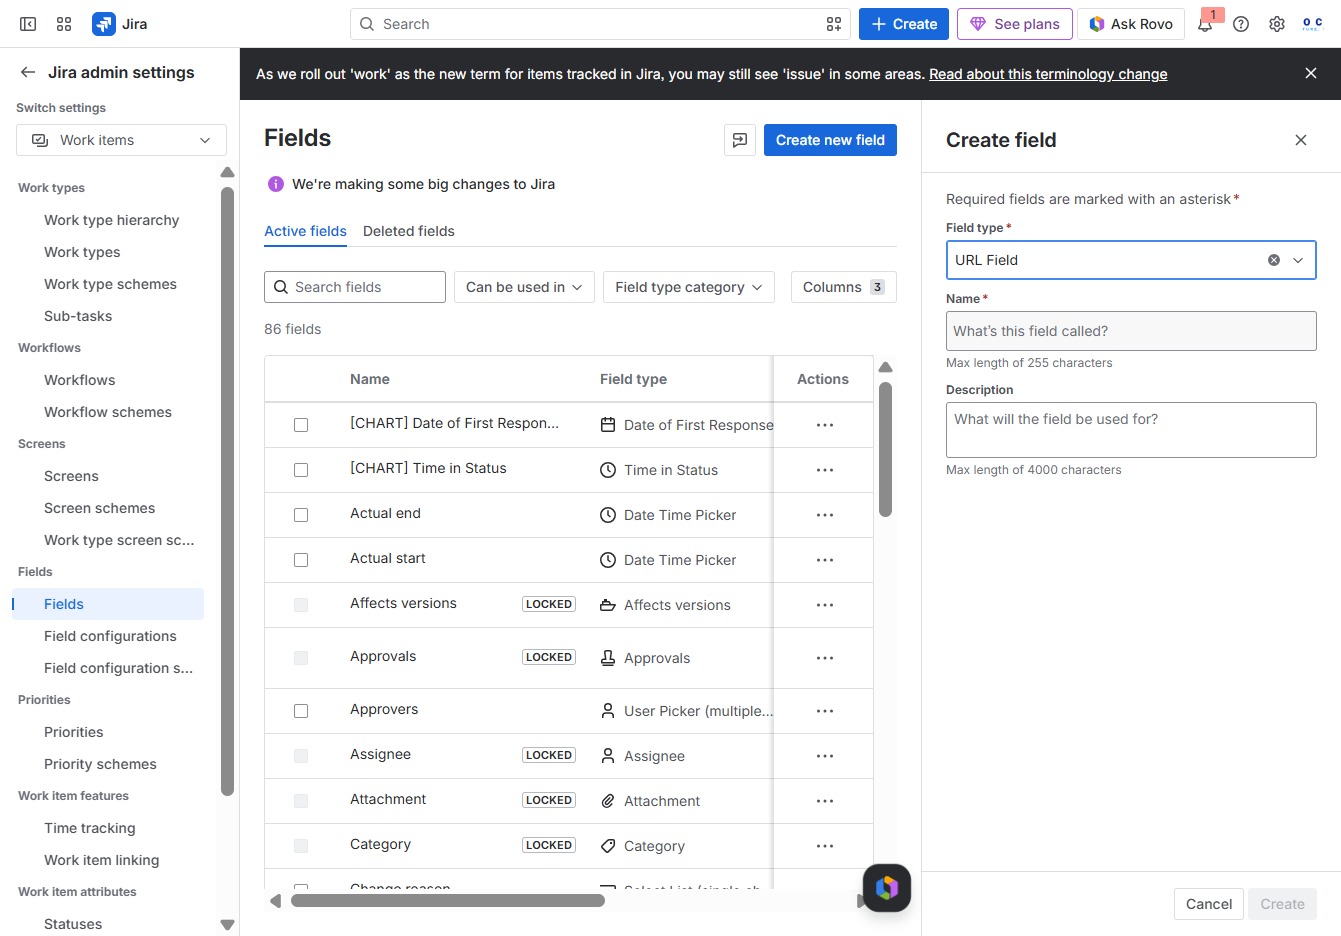Open Ask Rovo
The width and height of the screenshot is (1341, 936).
click(x=1131, y=24)
